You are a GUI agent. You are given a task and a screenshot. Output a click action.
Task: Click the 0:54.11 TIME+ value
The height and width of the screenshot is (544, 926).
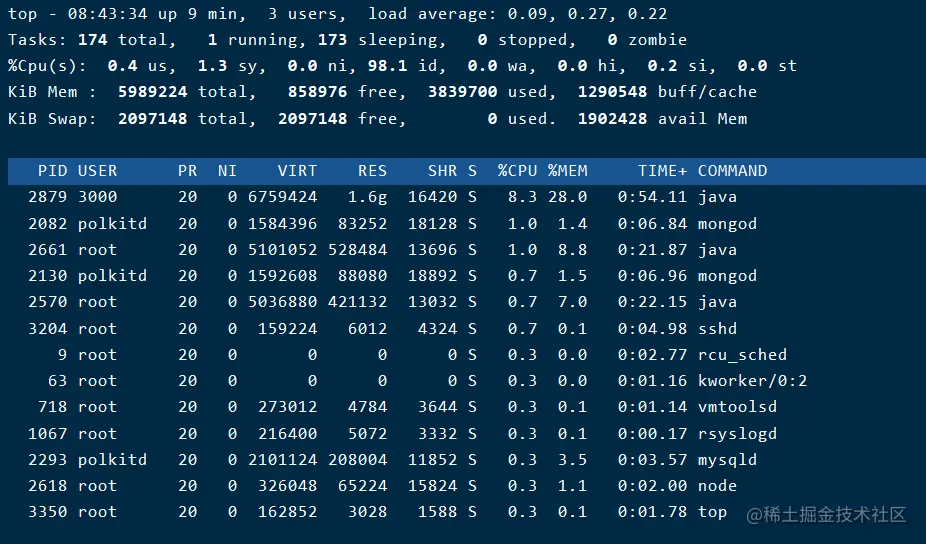click(x=653, y=197)
